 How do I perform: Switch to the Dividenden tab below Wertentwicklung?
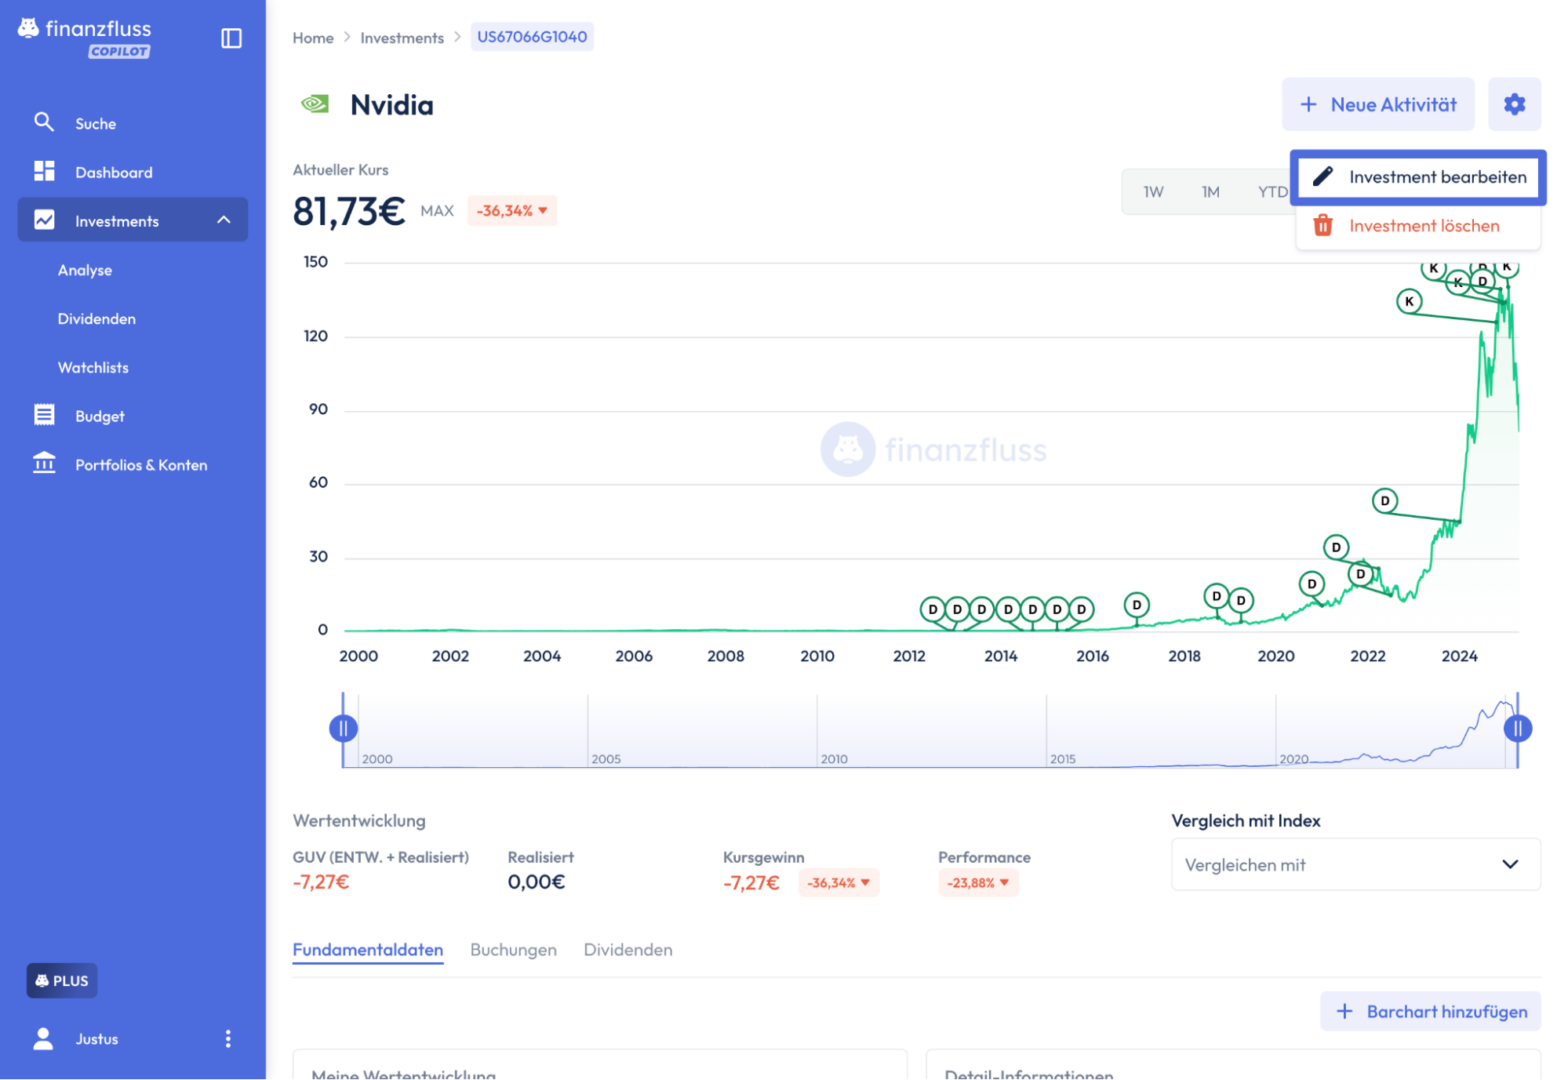pos(628,949)
